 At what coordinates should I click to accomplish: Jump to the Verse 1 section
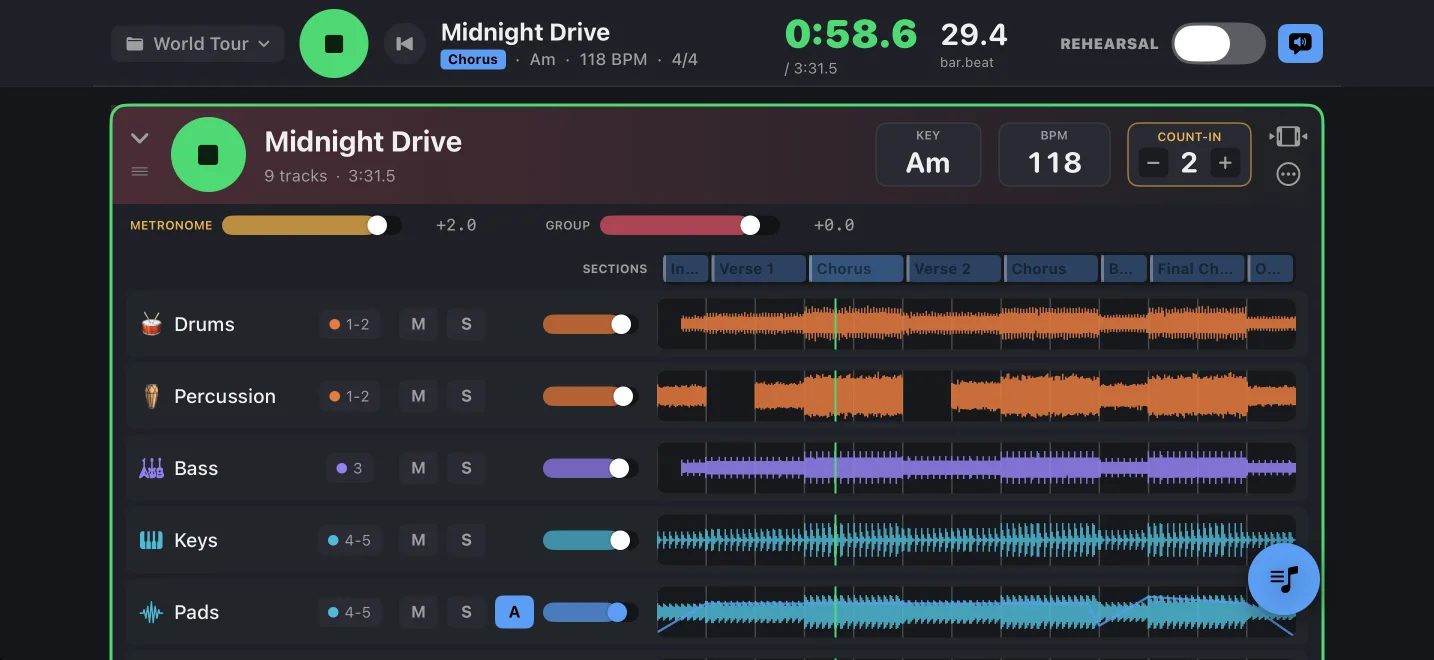pyautogui.click(x=758, y=269)
